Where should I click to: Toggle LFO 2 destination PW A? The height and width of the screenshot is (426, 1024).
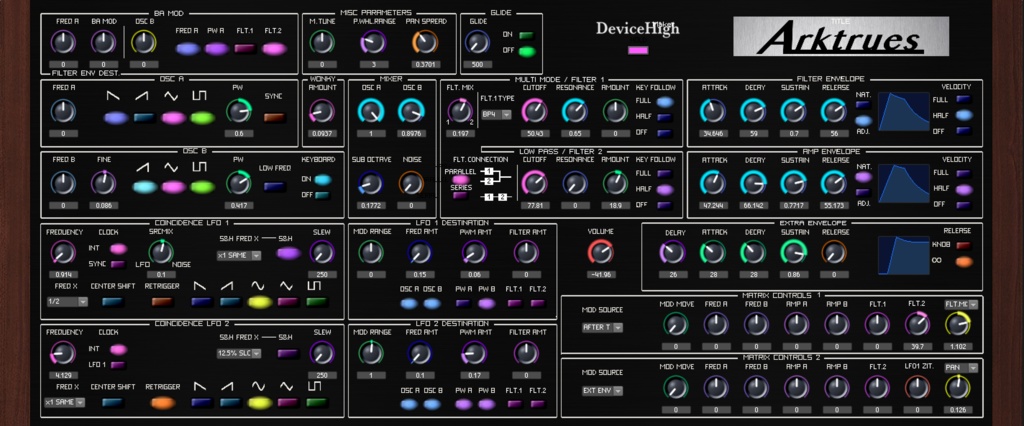463,404
